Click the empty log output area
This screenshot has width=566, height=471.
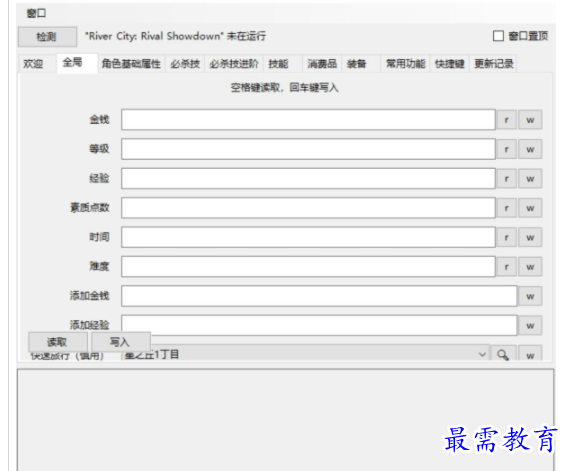pos(285,420)
